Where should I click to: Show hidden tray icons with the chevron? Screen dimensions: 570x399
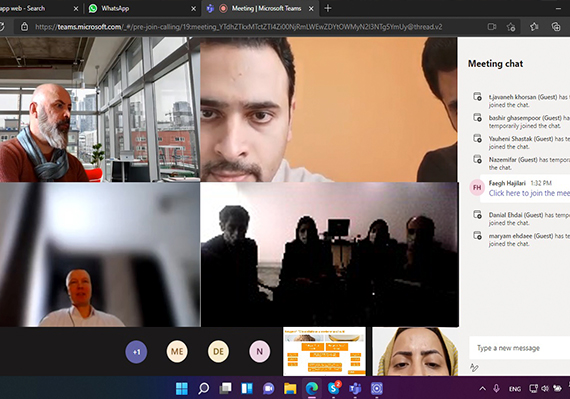click(x=482, y=389)
